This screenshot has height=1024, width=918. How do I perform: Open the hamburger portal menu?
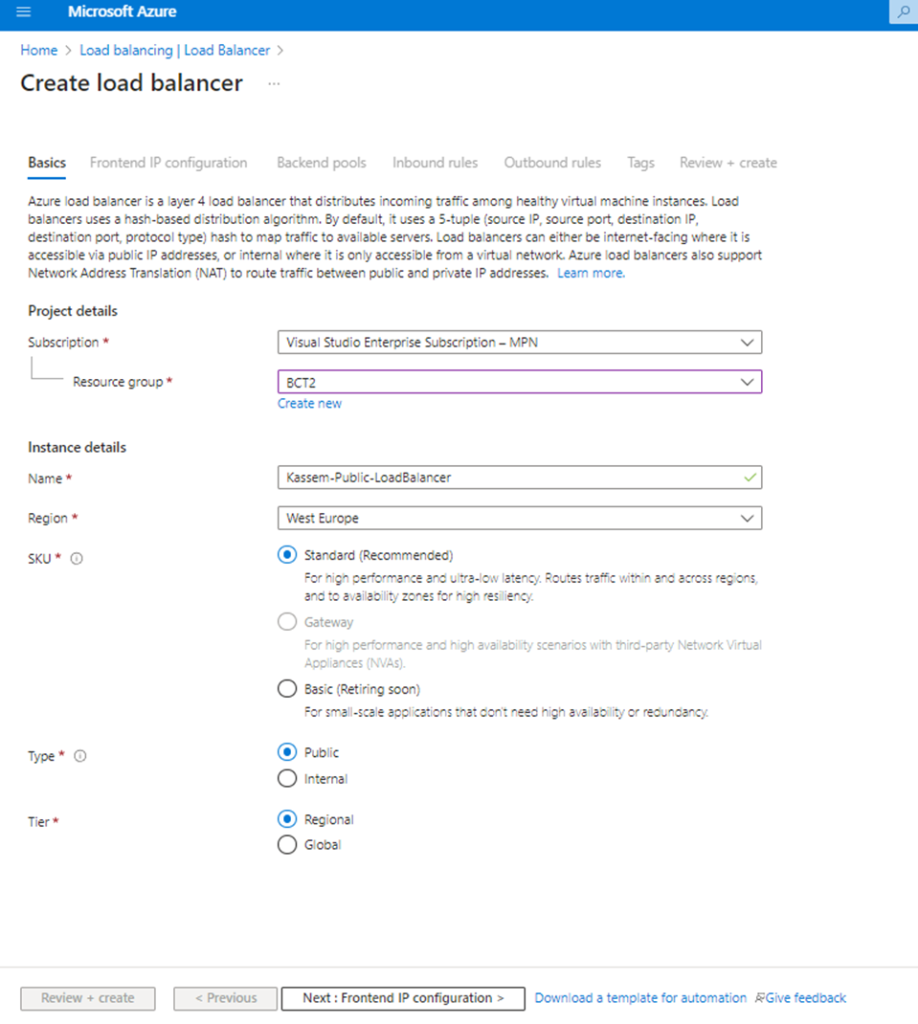click(x=24, y=12)
